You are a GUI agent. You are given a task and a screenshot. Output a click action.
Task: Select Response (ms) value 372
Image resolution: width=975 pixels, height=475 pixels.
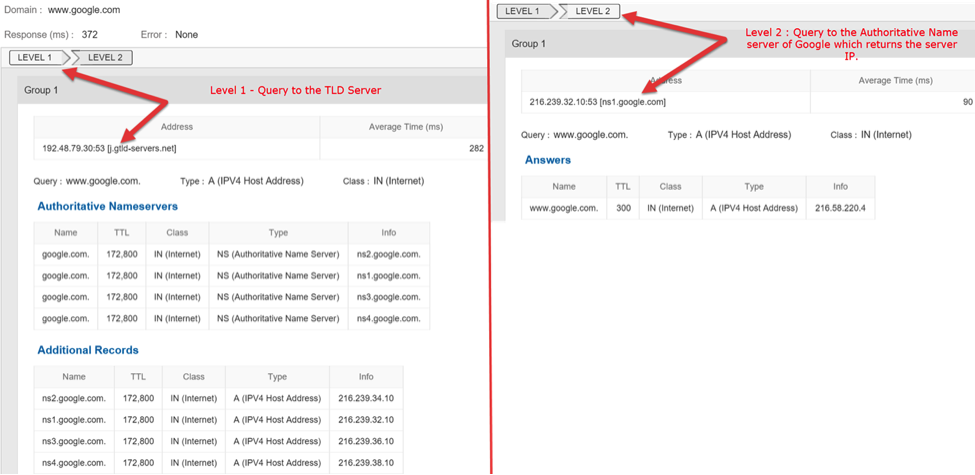point(90,35)
